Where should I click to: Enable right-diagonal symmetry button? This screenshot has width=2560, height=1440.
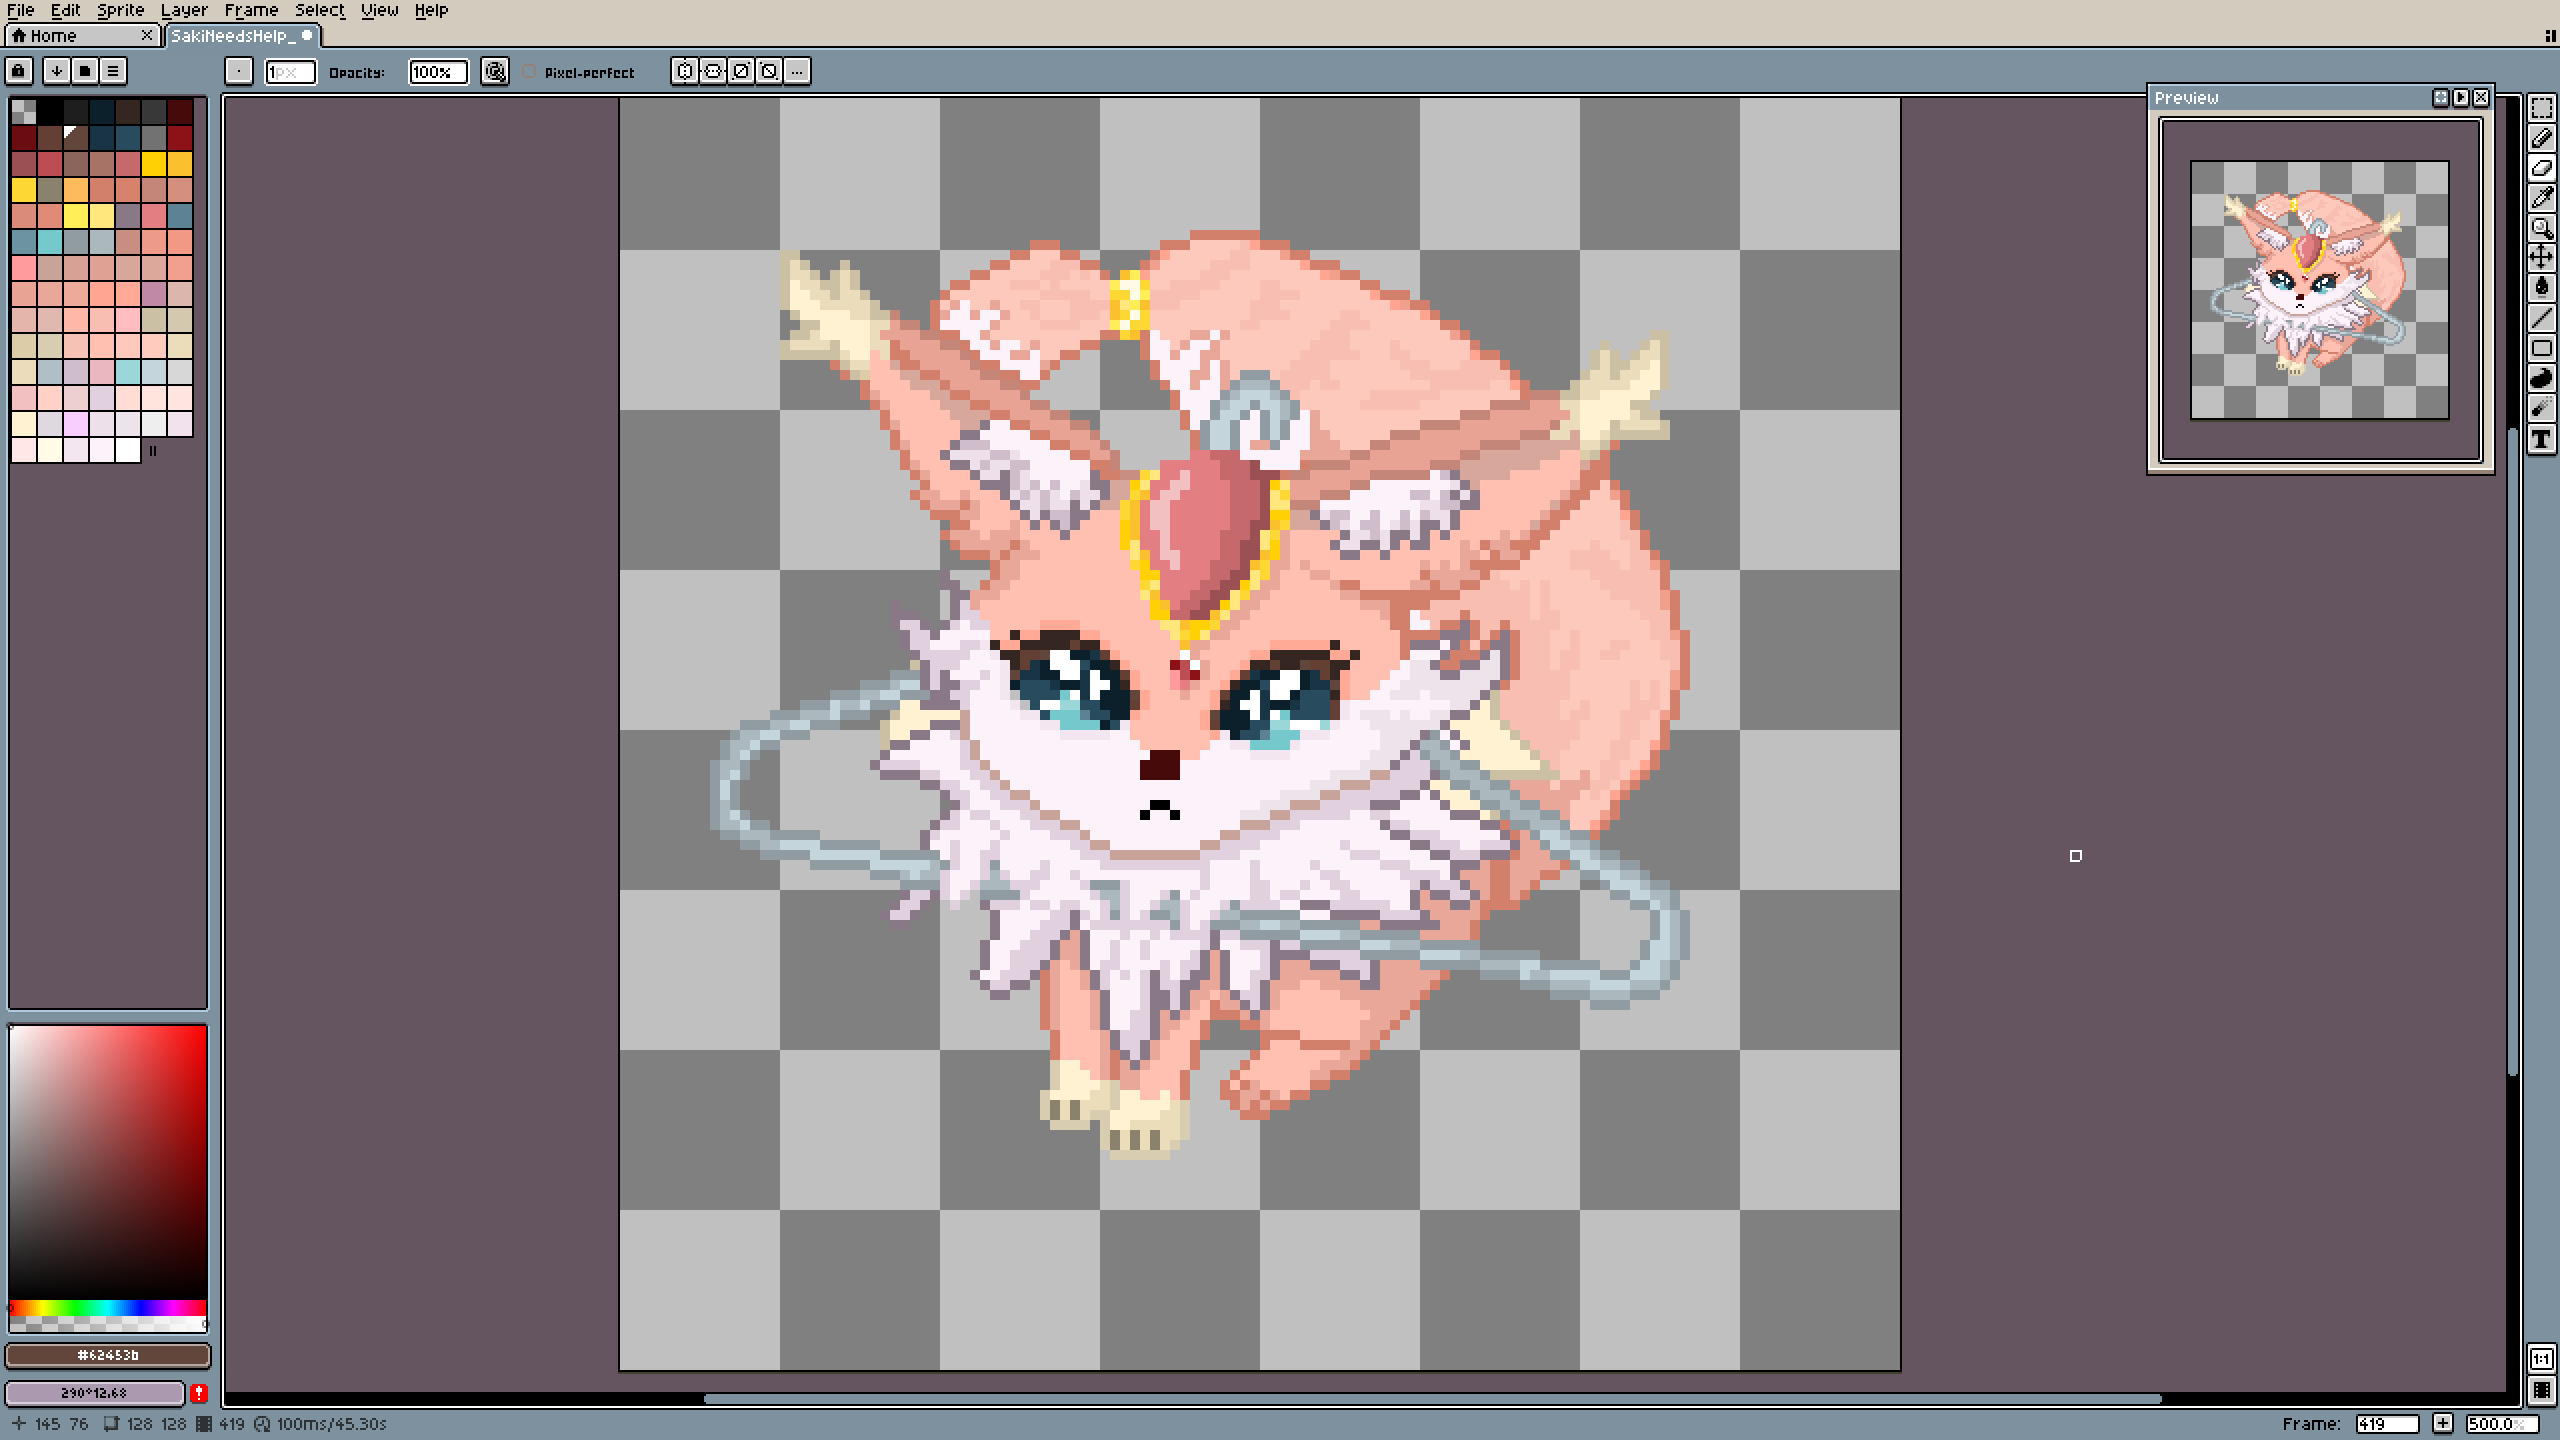coord(741,71)
